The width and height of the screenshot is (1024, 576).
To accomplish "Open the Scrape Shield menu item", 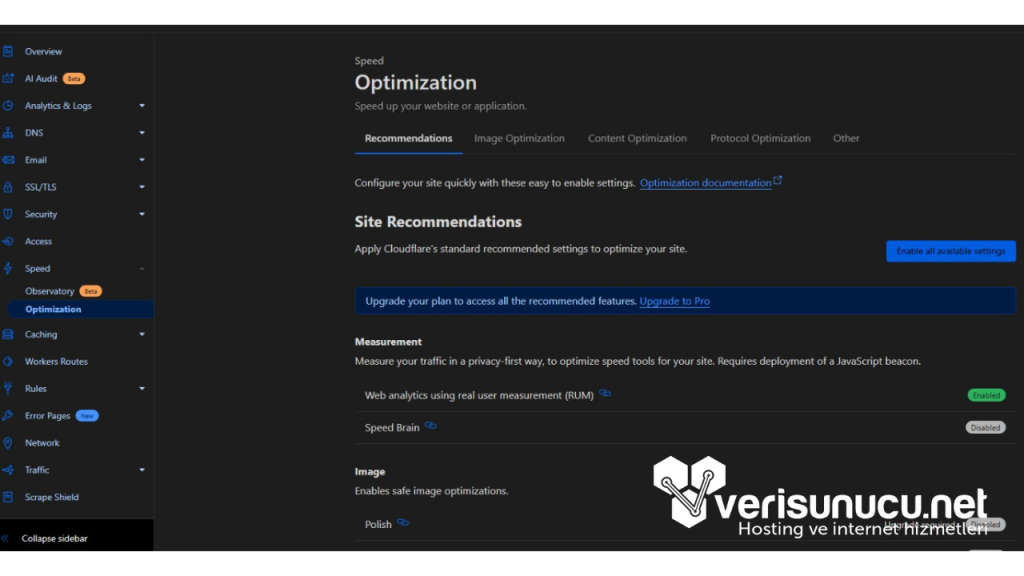I will pos(52,497).
